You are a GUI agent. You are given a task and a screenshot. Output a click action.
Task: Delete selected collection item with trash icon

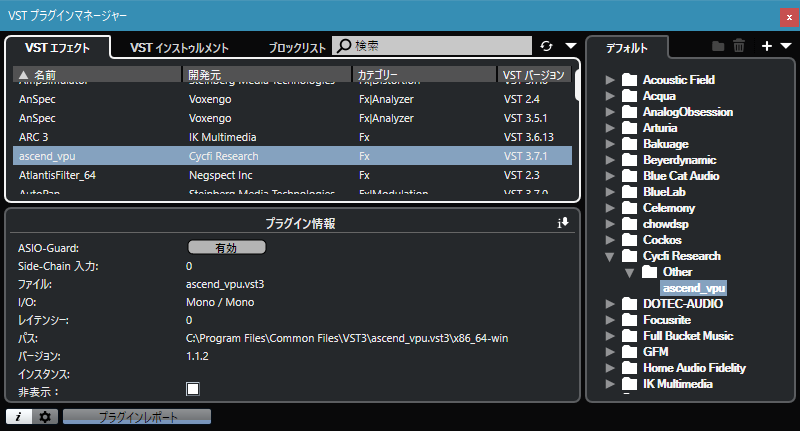(739, 46)
